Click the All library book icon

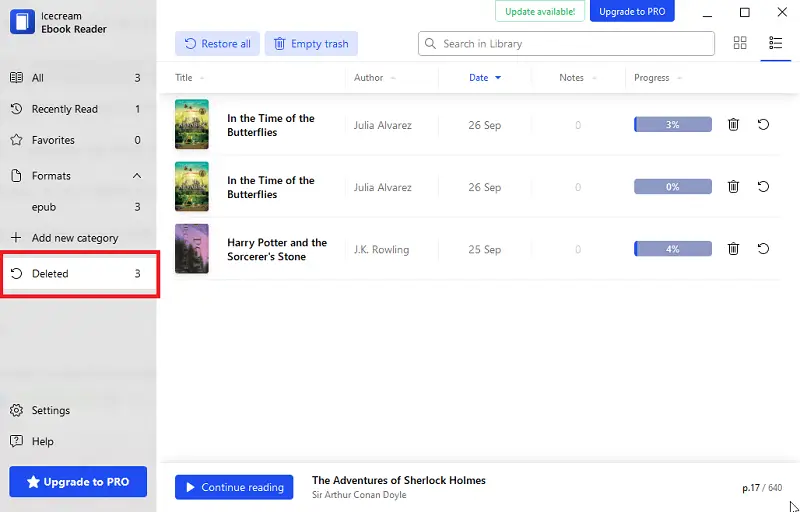[16, 78]
